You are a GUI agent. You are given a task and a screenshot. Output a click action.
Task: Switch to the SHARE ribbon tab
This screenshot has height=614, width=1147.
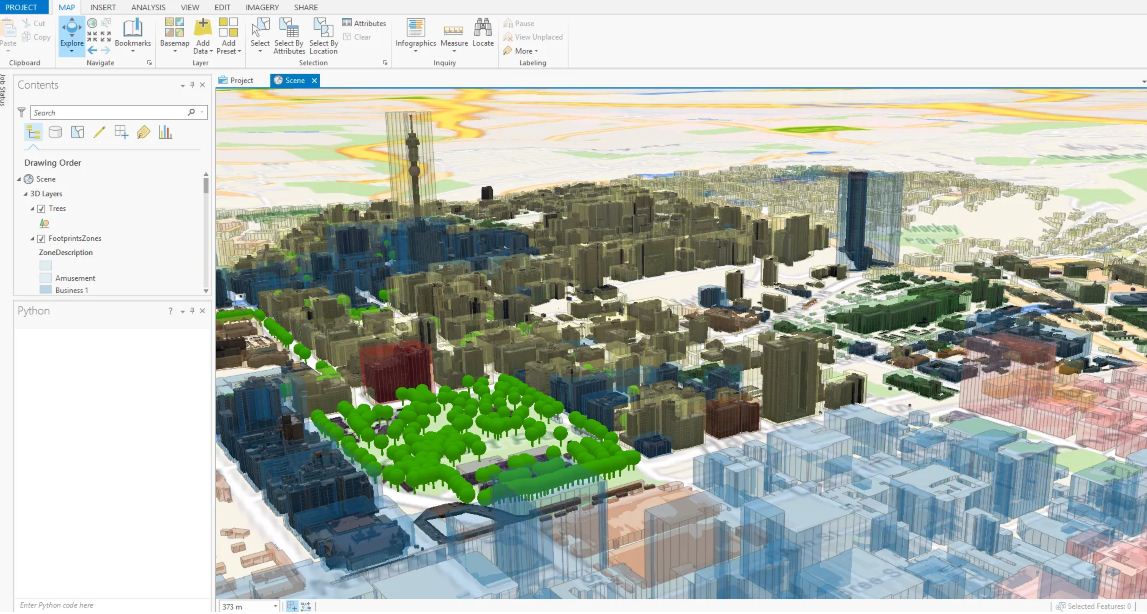pyautogui.click(x=306, y=7)
